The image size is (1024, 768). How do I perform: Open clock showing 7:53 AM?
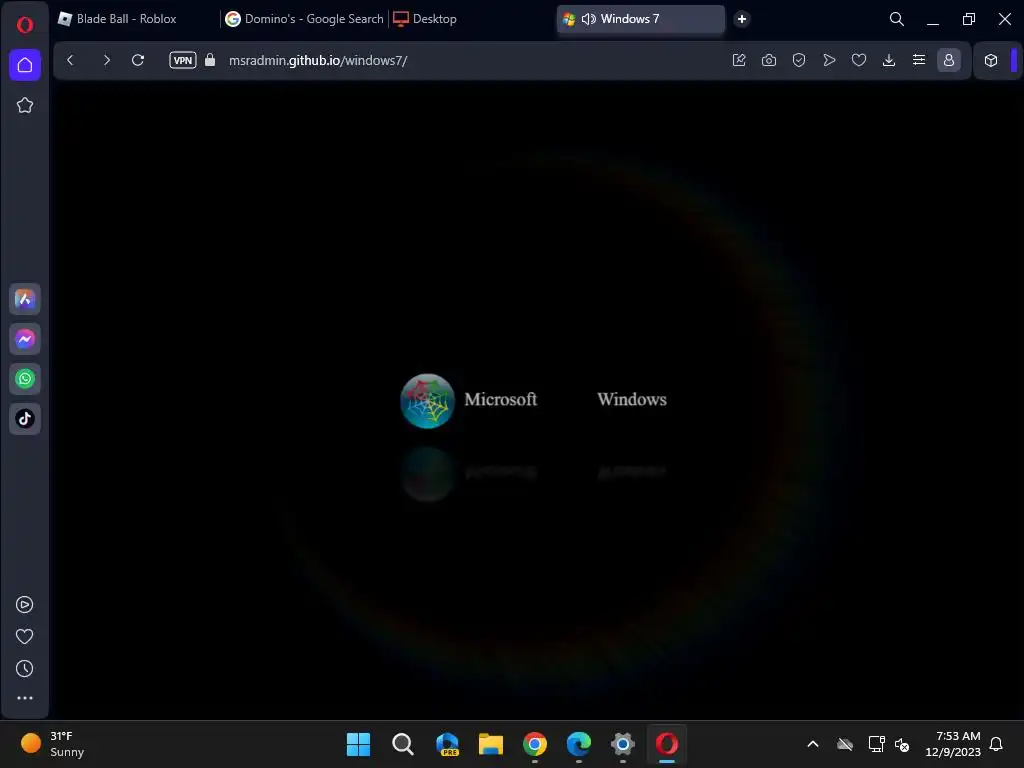click(x=953, y=744)
